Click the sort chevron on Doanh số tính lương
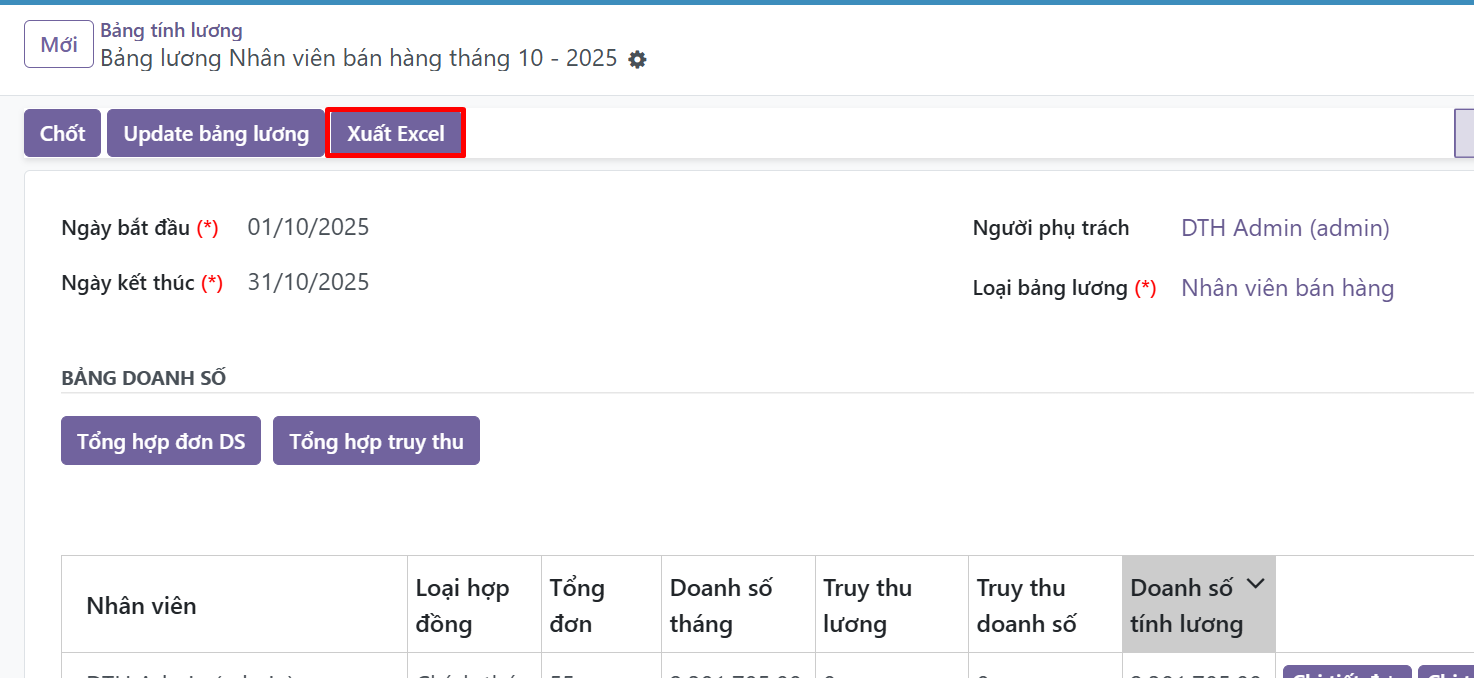Image resolution: width=1474 pixels, height=678 pixels. coord(1255,585)
